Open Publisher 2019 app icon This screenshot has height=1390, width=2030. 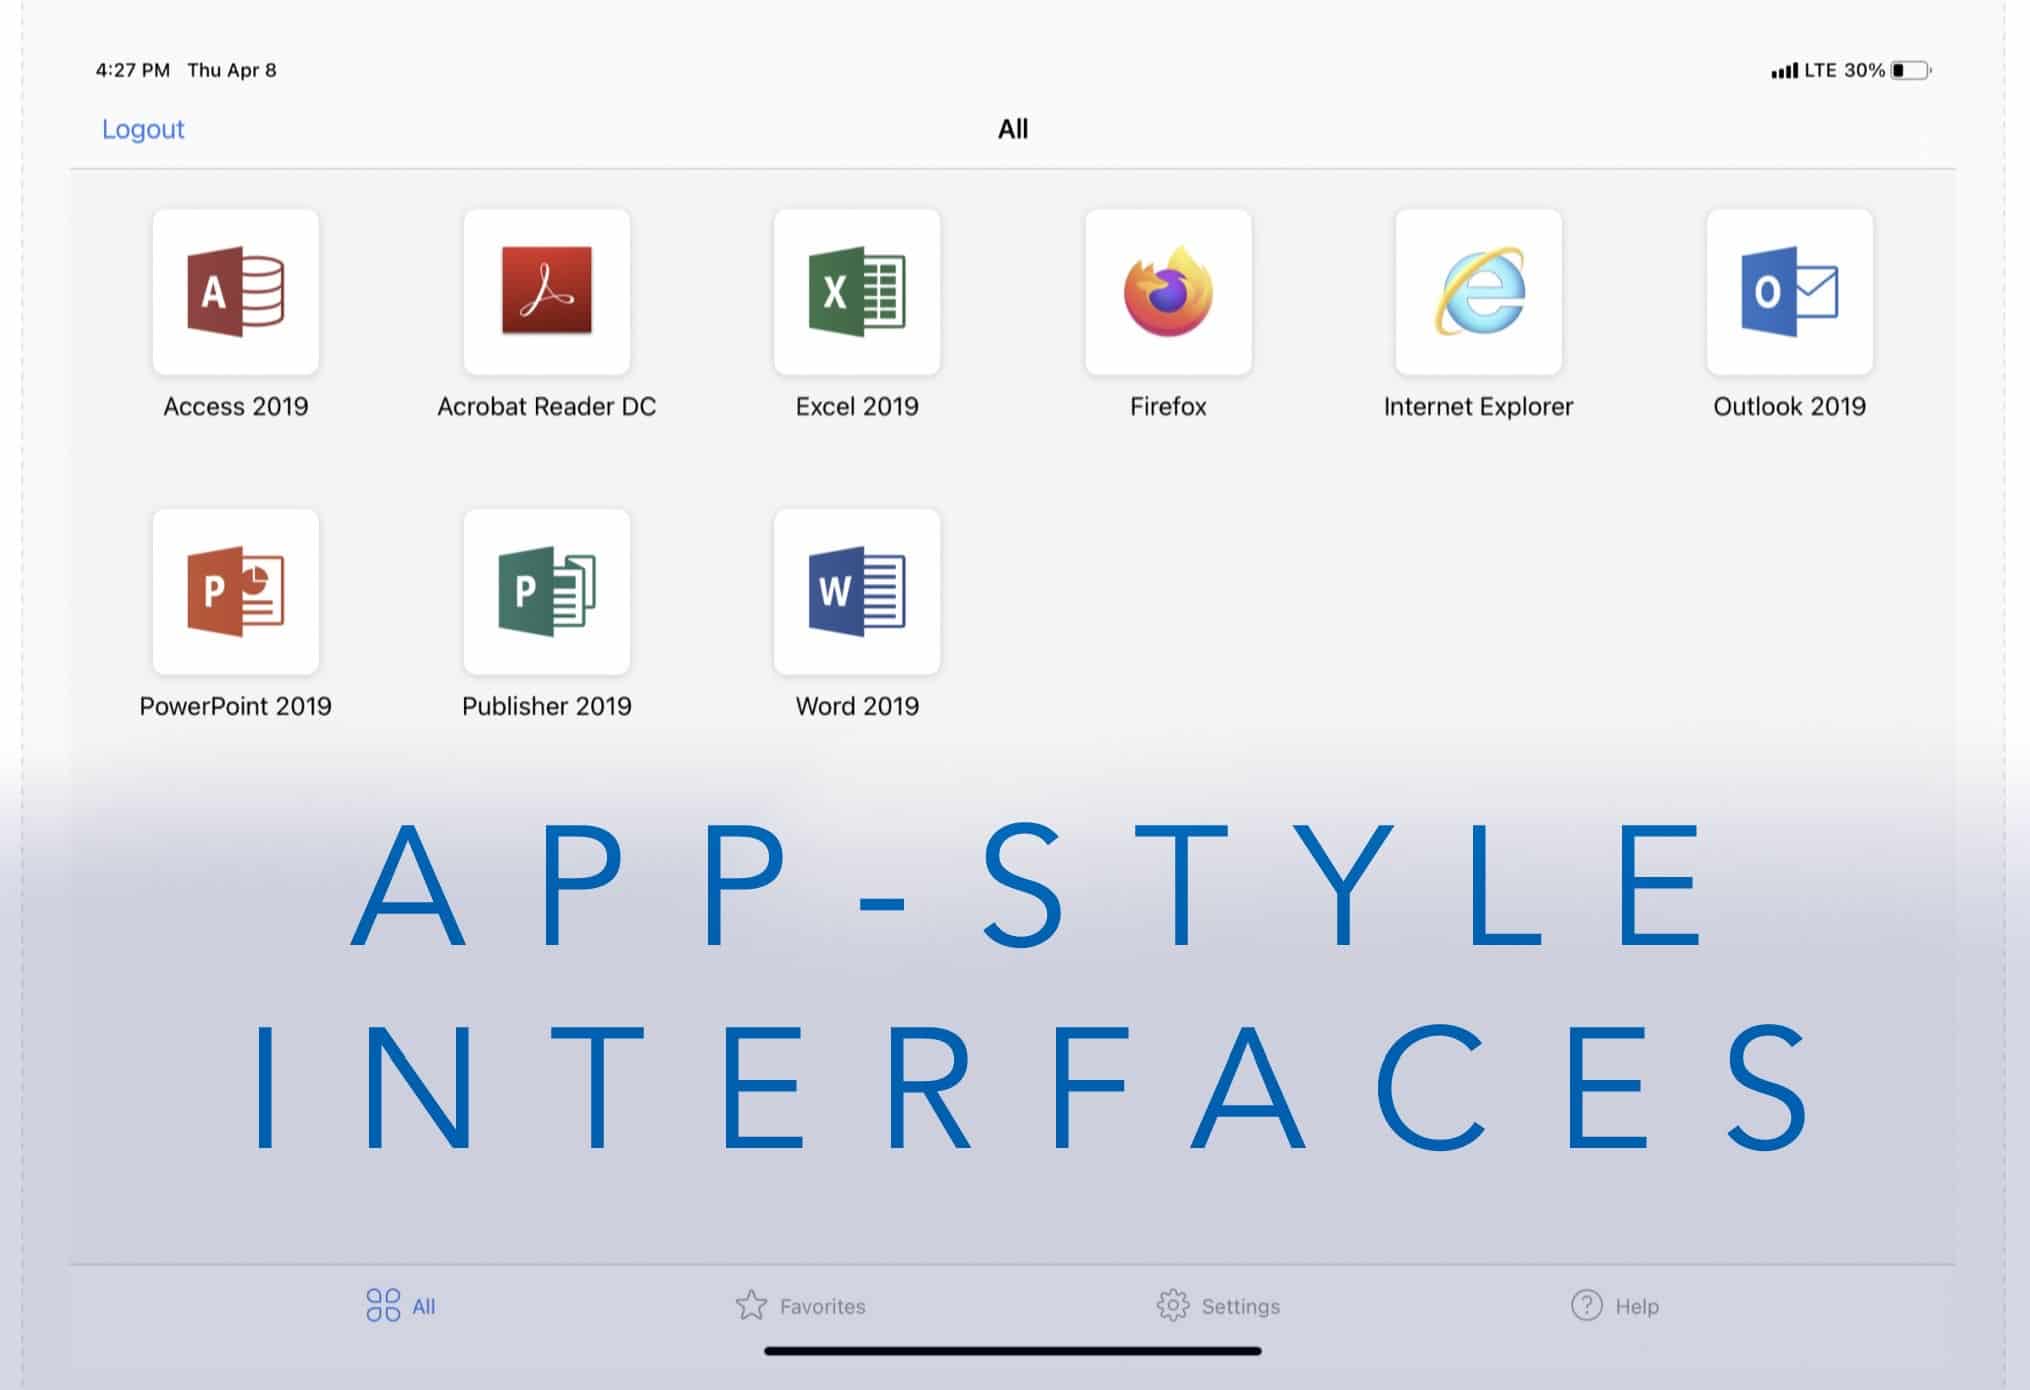[547, 592]
